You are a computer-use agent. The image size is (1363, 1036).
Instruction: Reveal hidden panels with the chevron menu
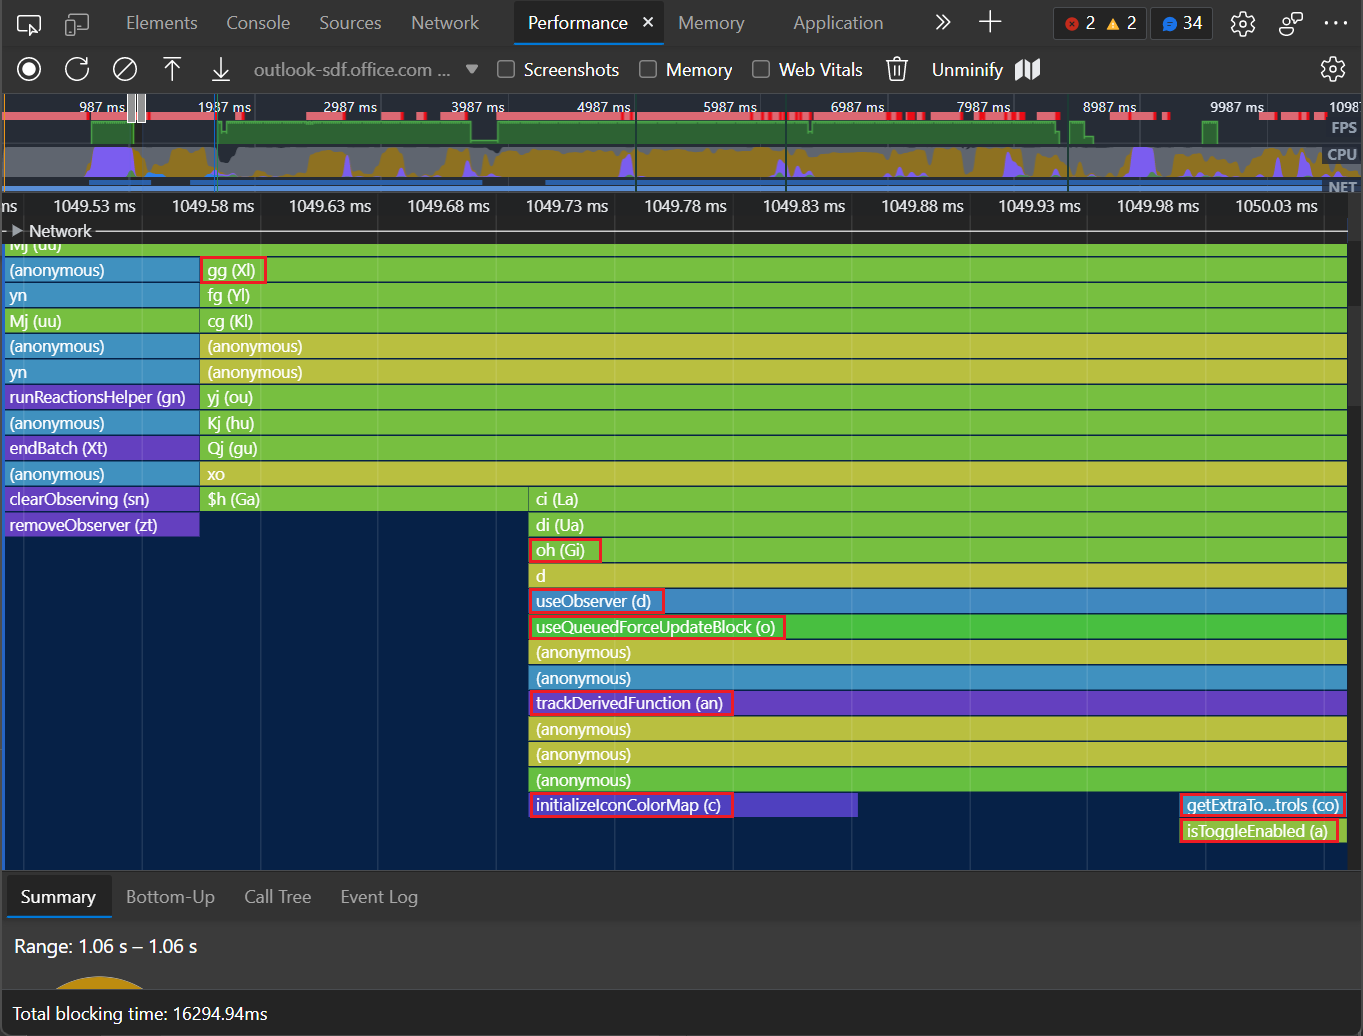click(942, 22)
